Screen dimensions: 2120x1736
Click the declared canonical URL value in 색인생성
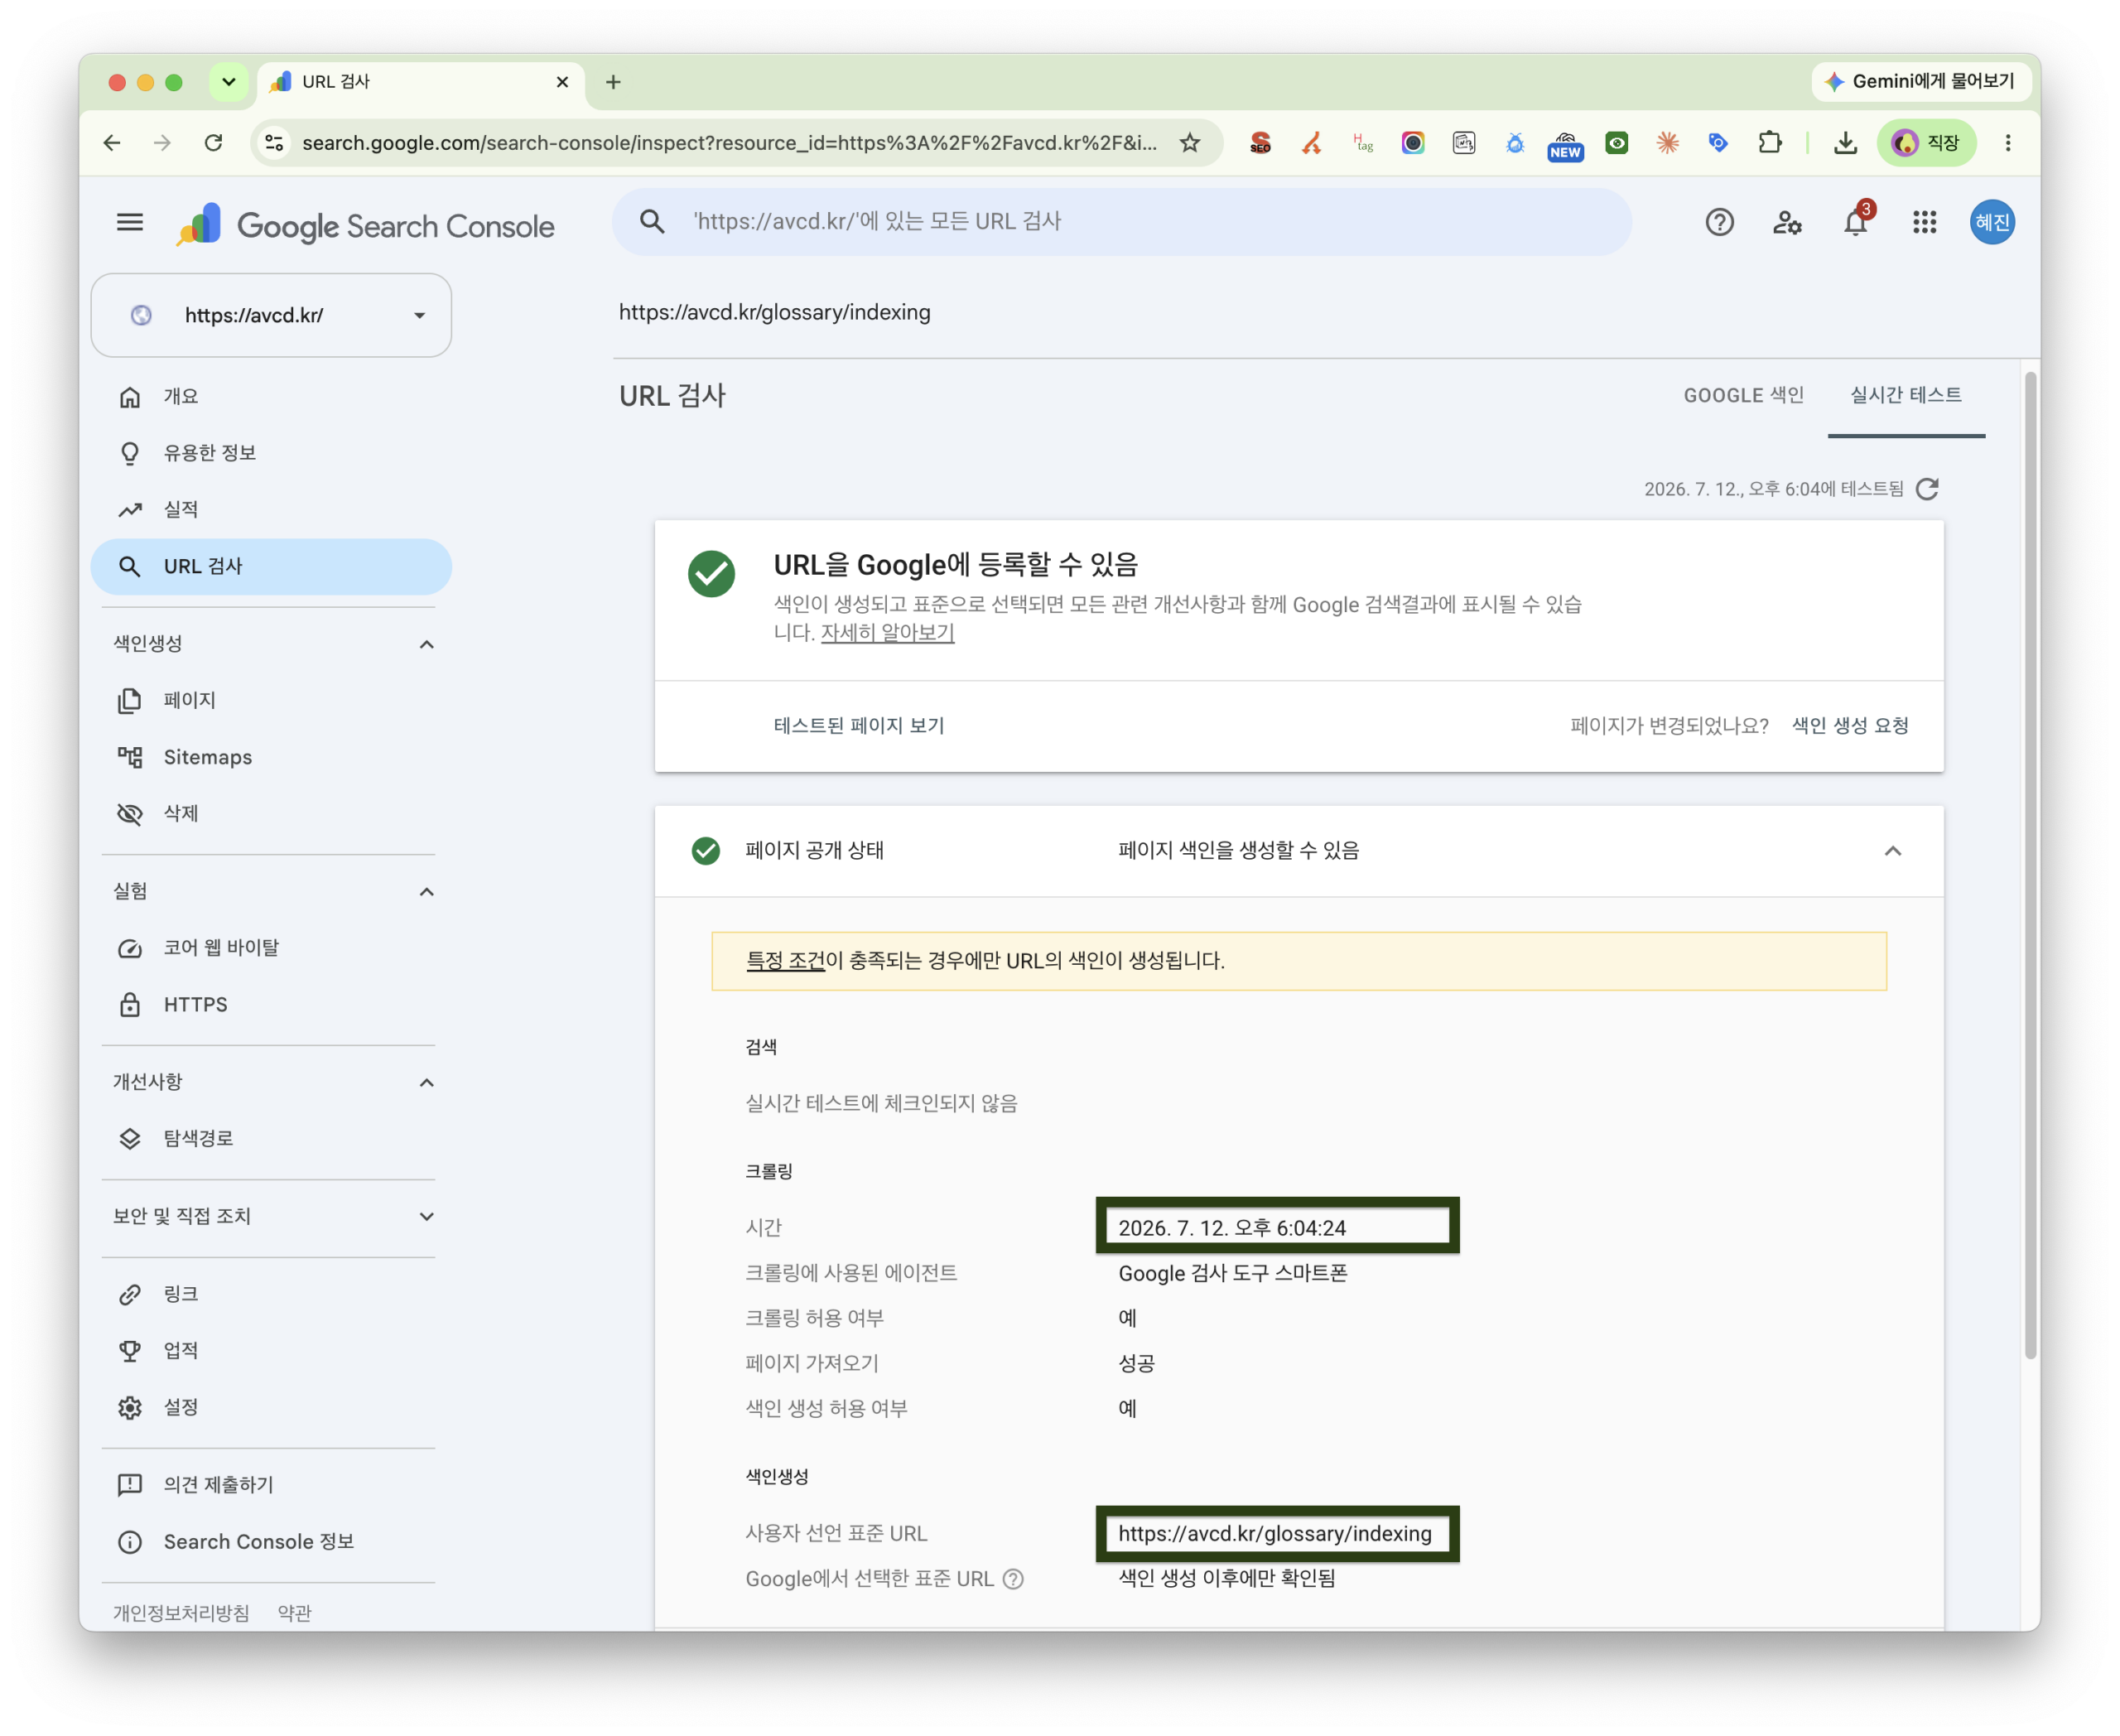pyautogui.click(x=1274, y=1533)
